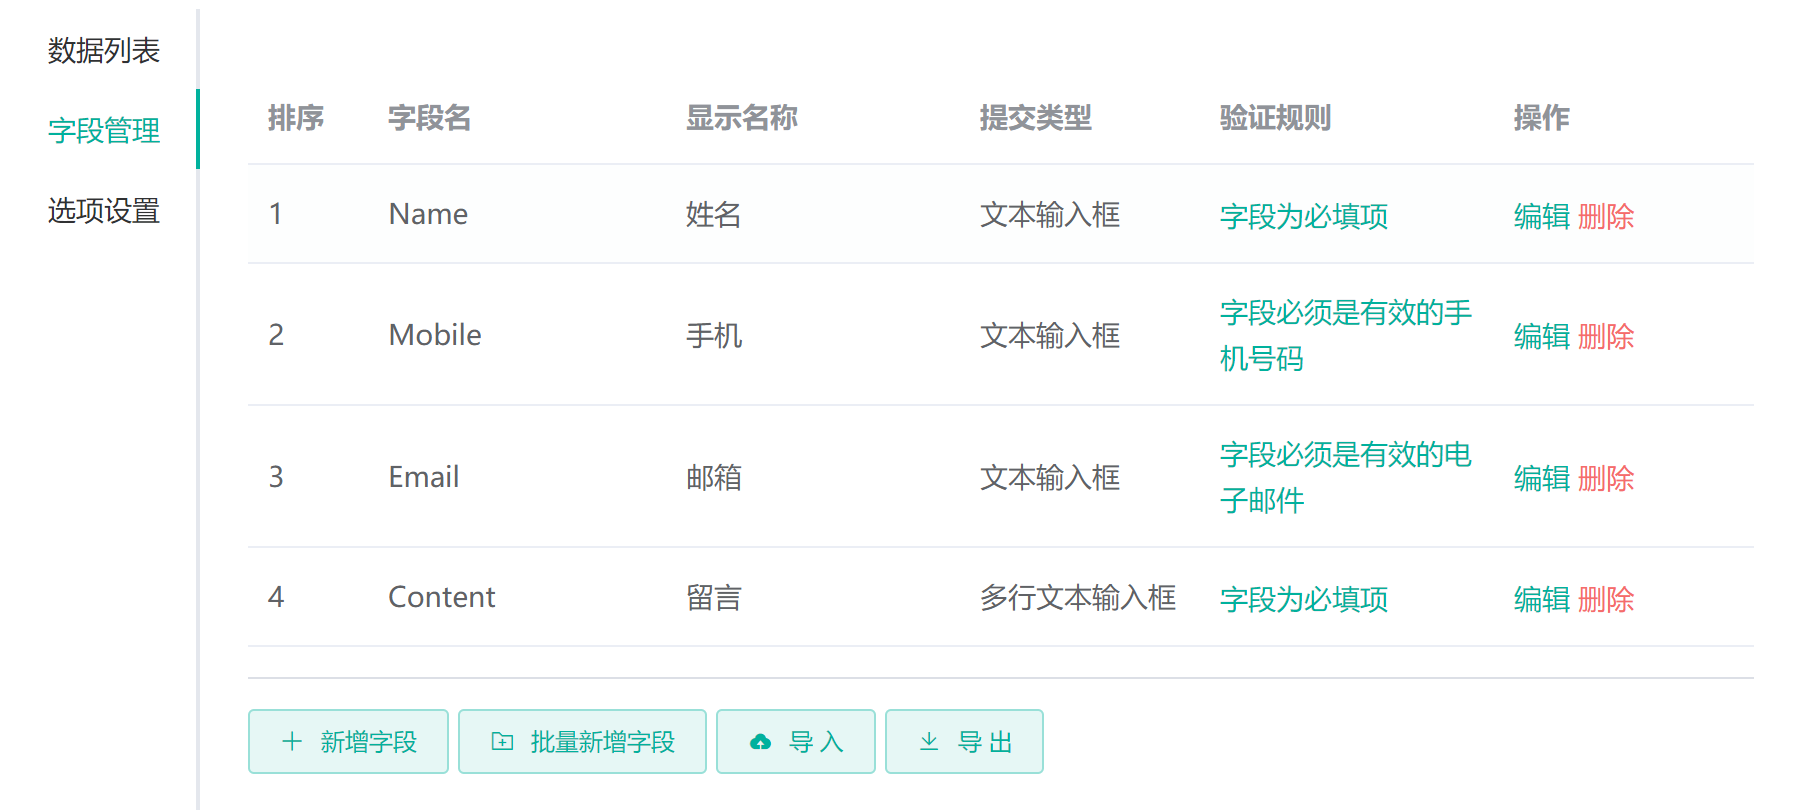
Task: Click the folder-plus icon for 批量新增字段
Action: pyautogui.click(x=502, y=741)
